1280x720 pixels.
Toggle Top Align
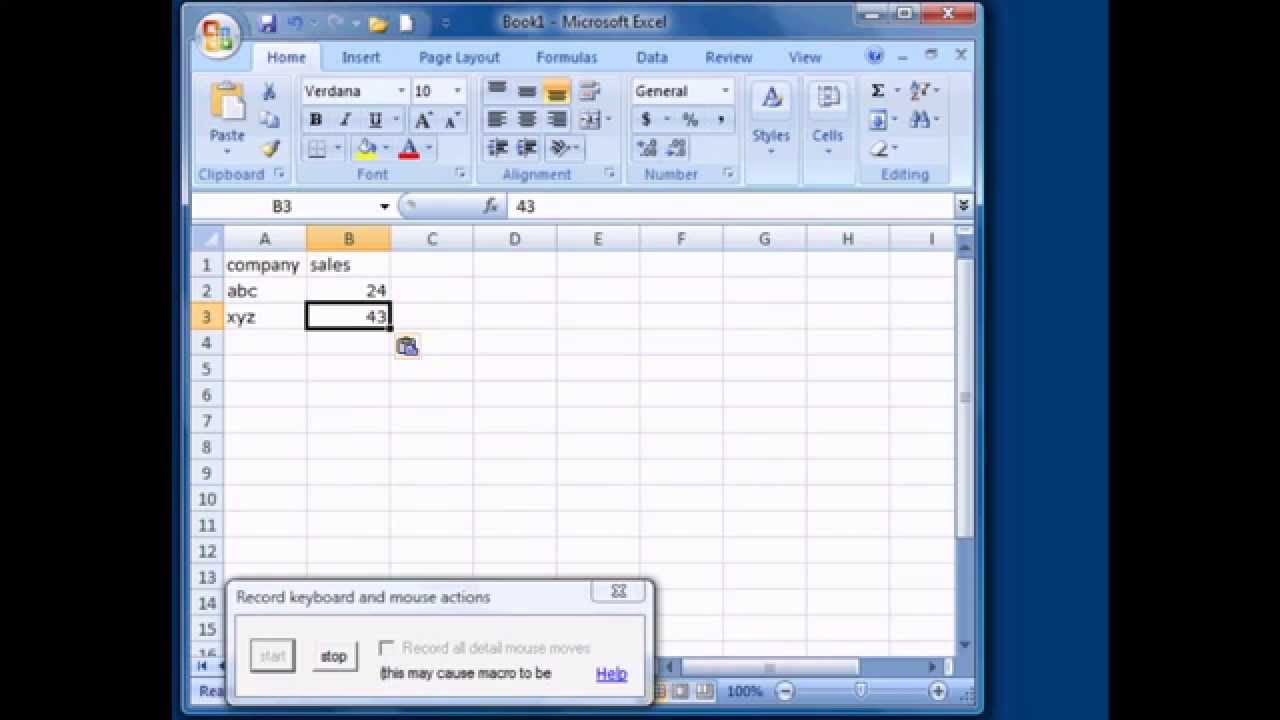click(x=497, y=91)
